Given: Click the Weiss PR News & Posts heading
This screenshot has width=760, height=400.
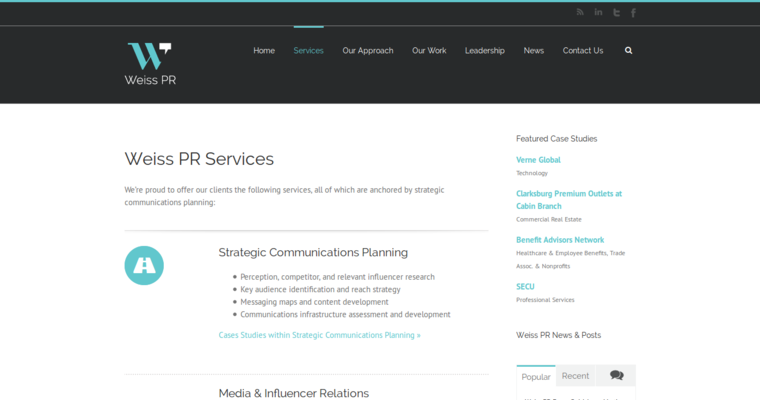Looking at the screenshot, I should pos(558,335).
